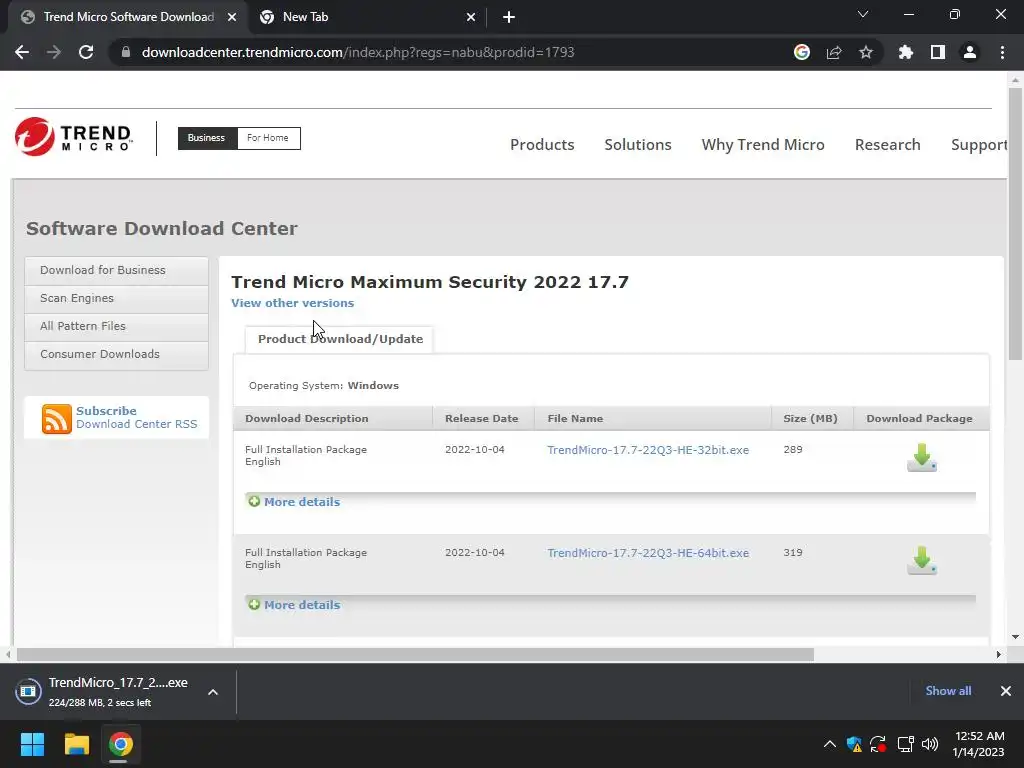Click the browser forward arrow

coord(54,52)
